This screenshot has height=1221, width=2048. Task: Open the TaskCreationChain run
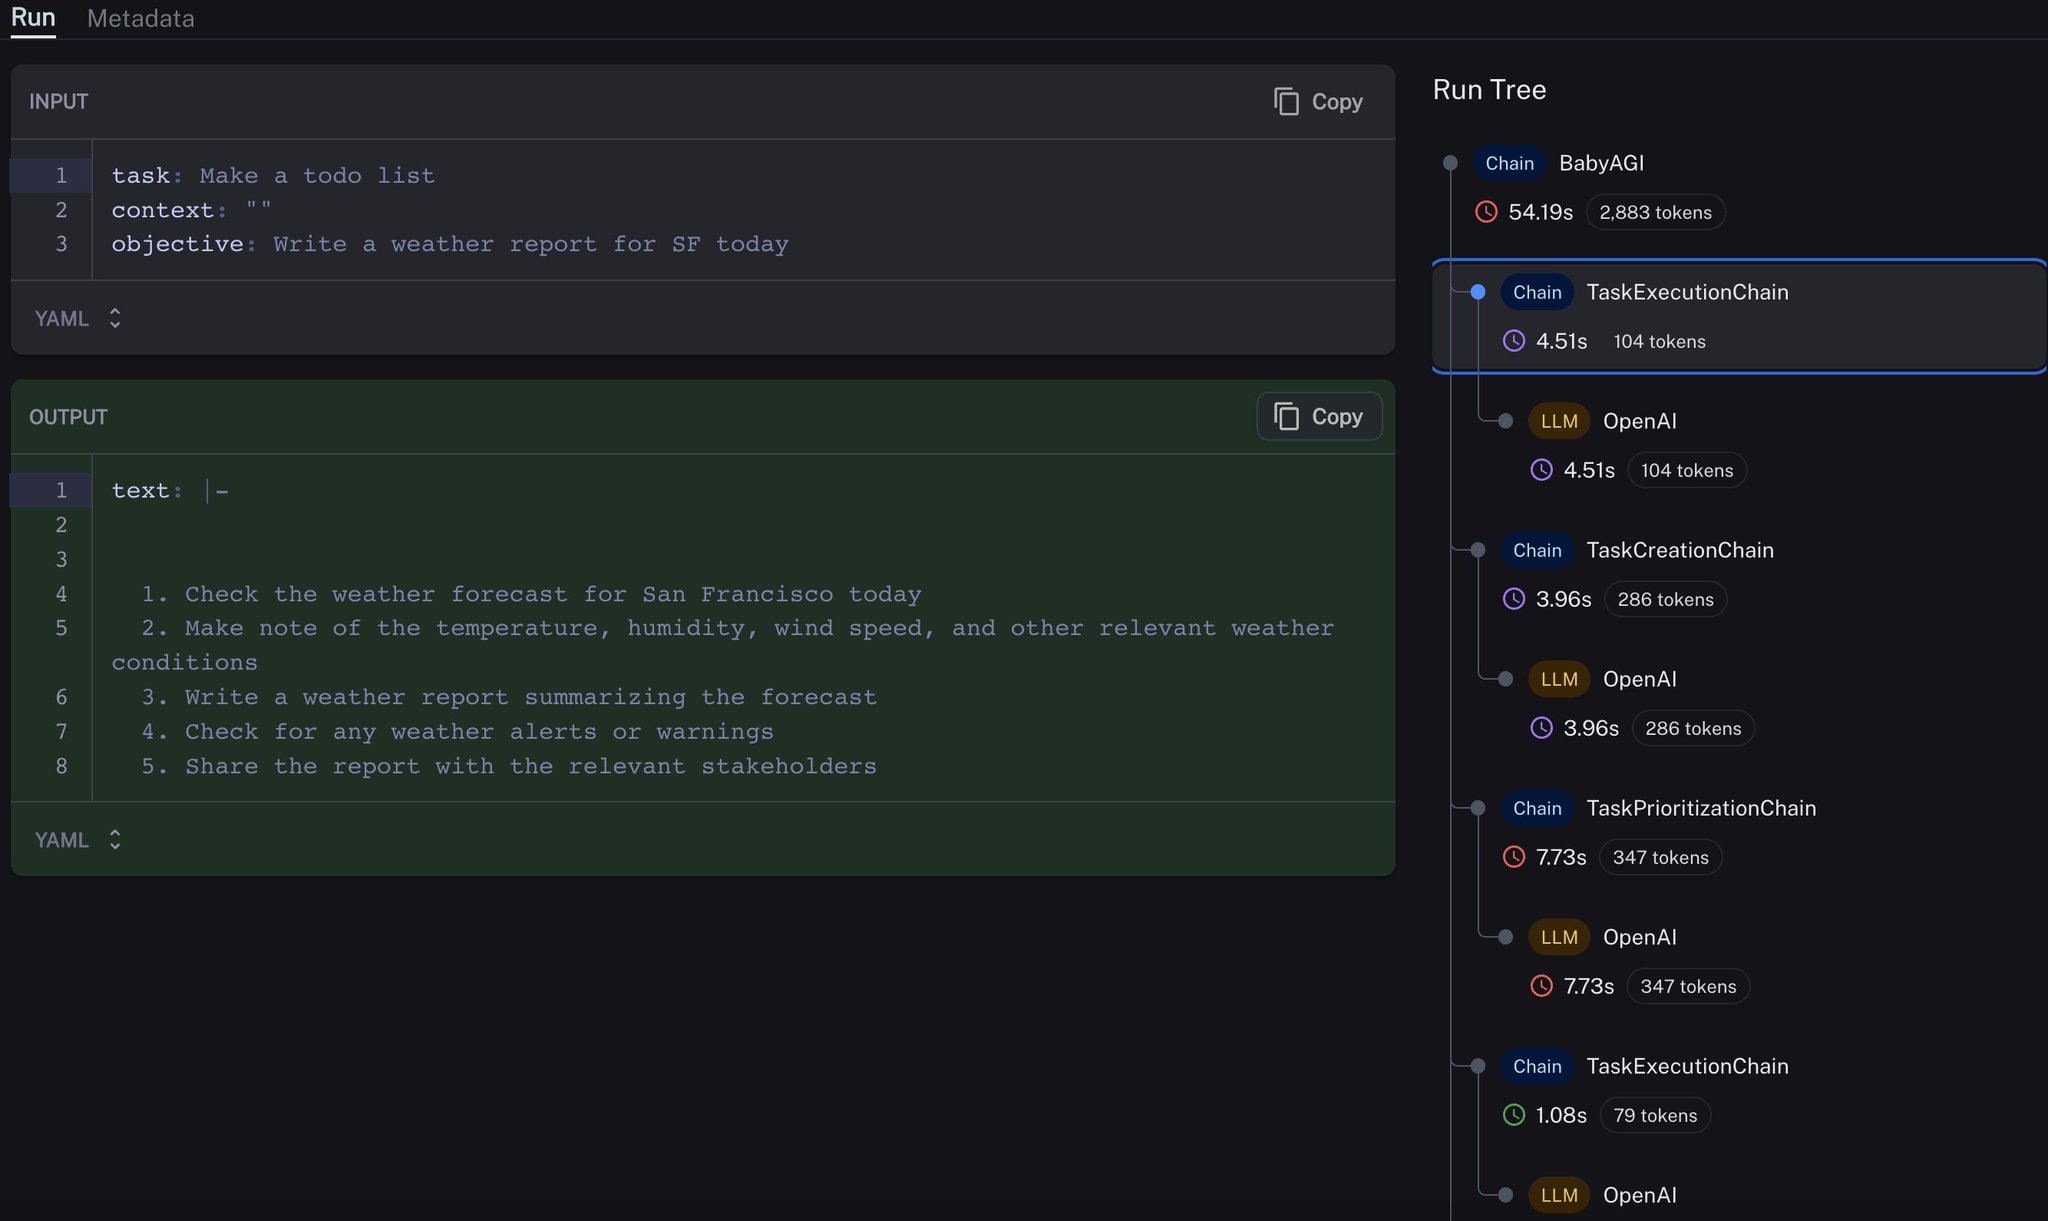(x=1680, y=550)
